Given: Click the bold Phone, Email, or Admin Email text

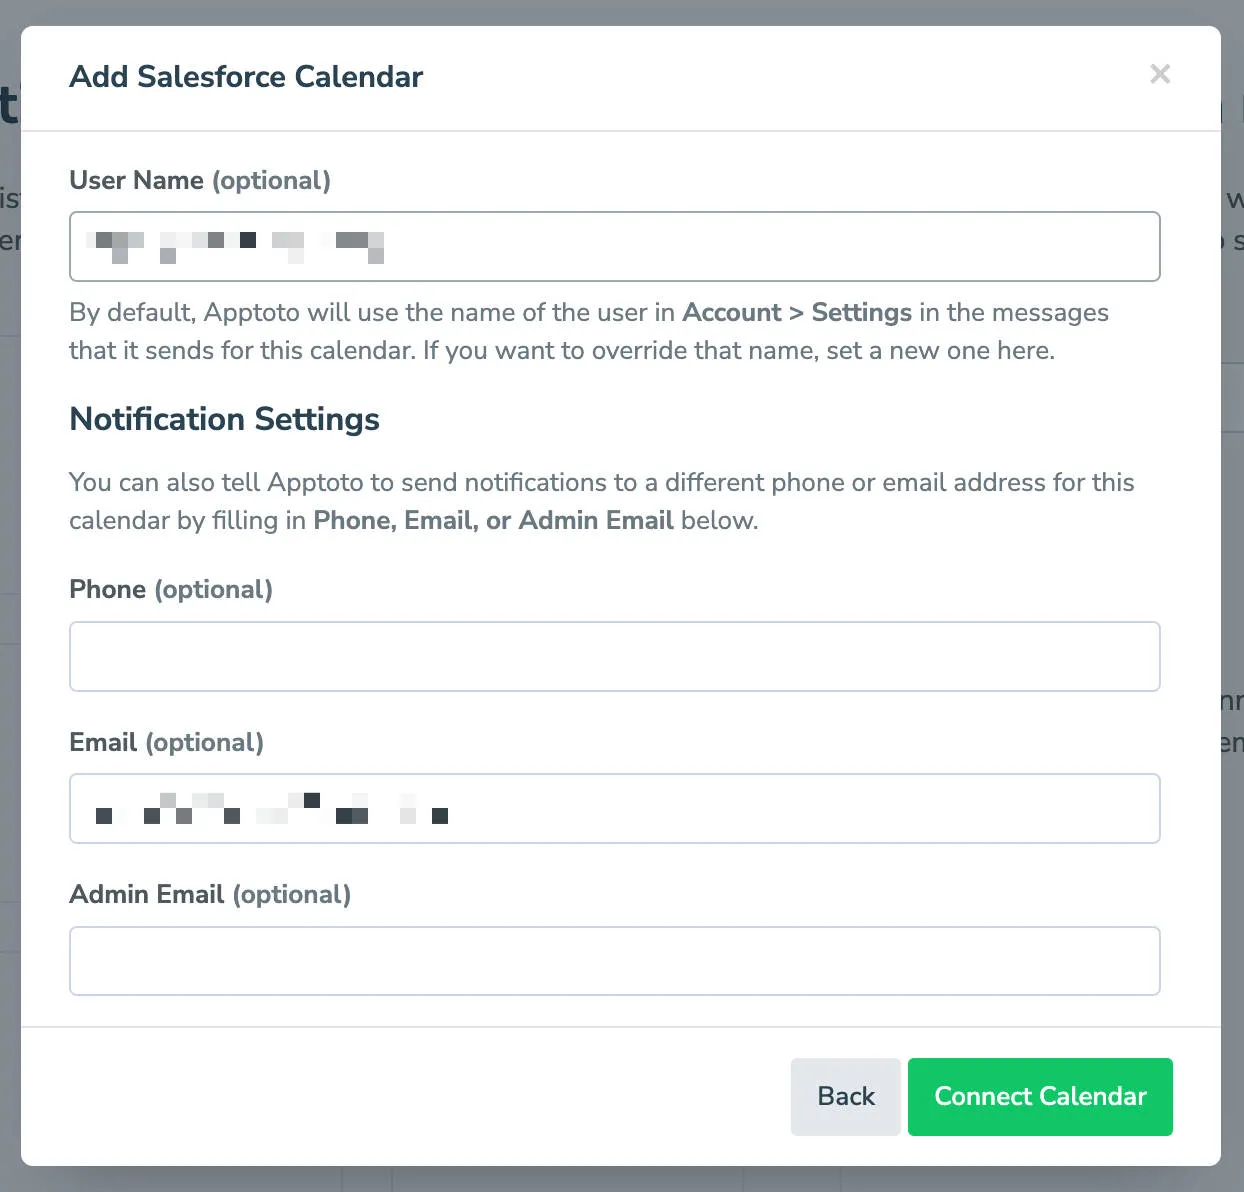Looking at the screenshot, I should tap(493, 520).
